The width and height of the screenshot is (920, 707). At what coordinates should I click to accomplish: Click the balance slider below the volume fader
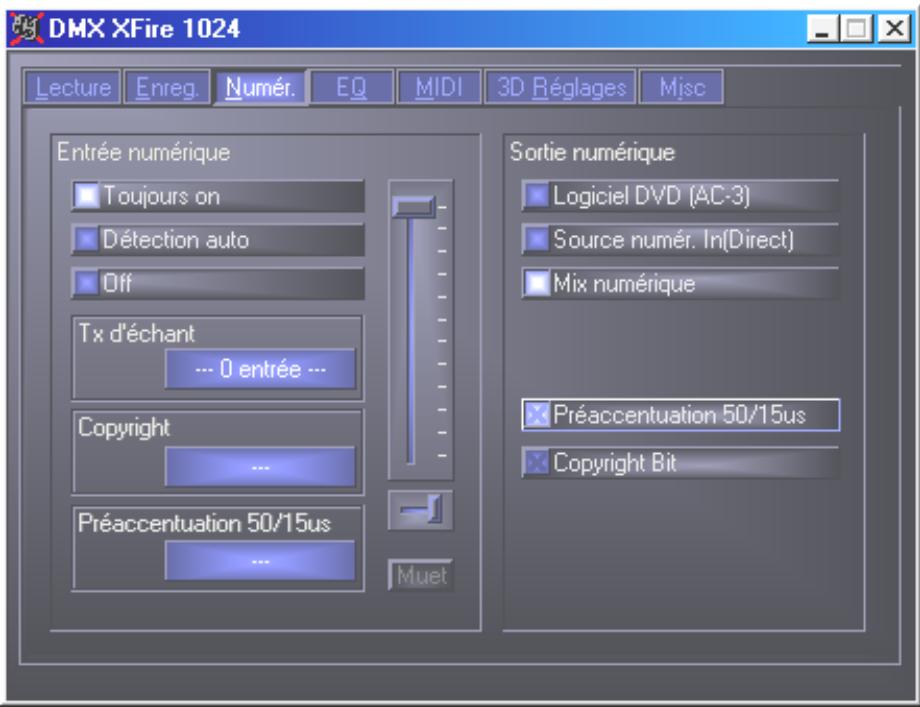pyautogui.click(x=420, y=510)
